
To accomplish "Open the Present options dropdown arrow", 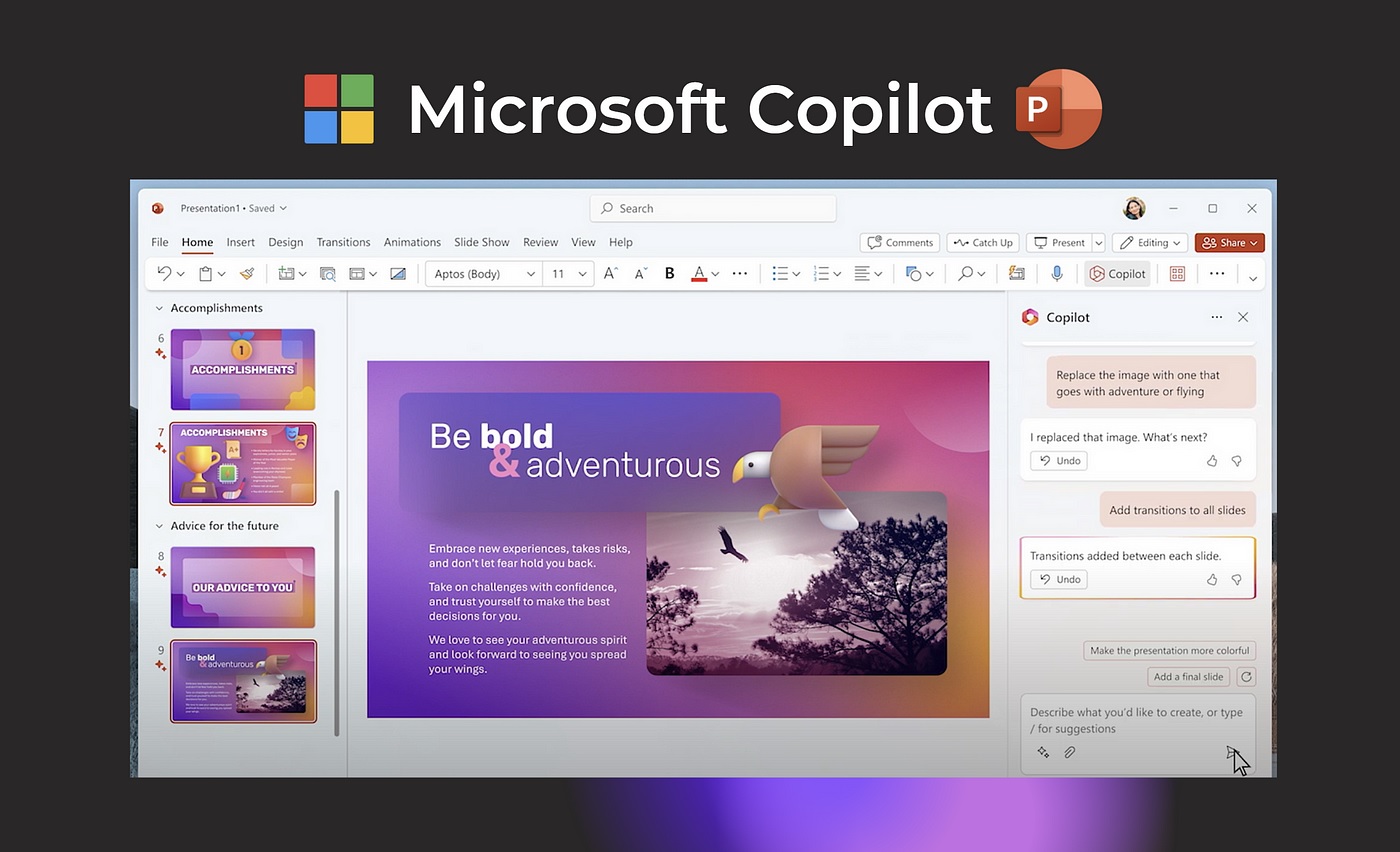I will pos(1098,242).
